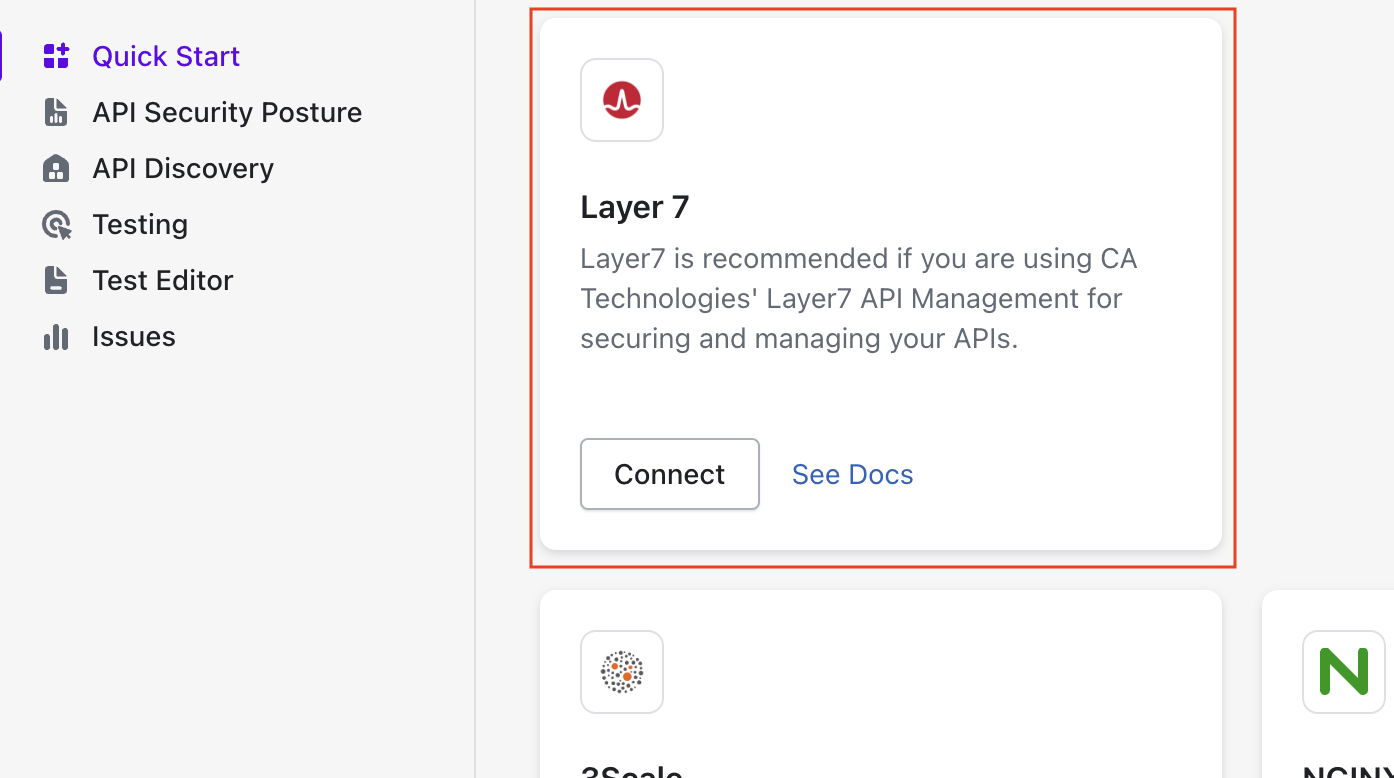Click the Test Editor document icon
The image size is (1394, 778).
[x=56, y=280]
